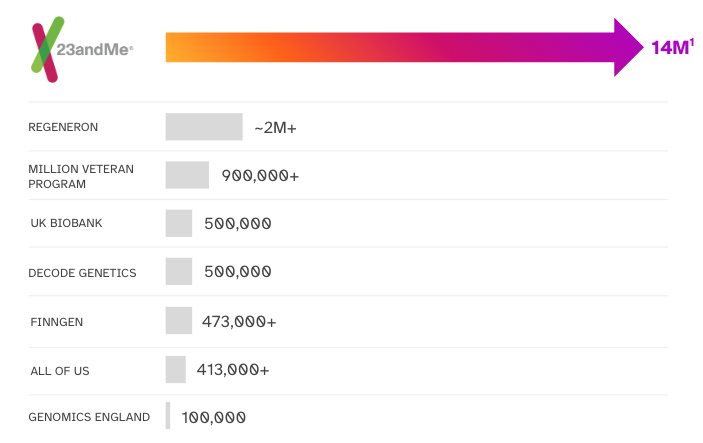Click the REGENERON row label
Screen dimensions: 703x443
63,127
